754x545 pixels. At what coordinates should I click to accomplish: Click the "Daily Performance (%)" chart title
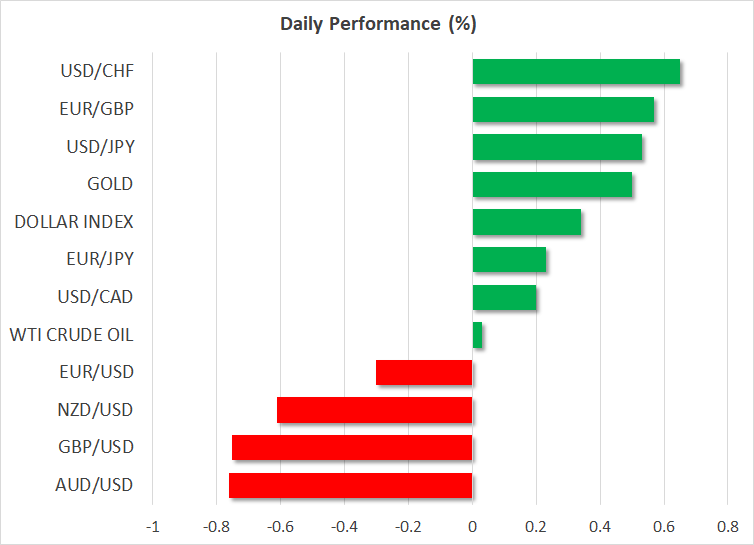(x=376, y=21)
